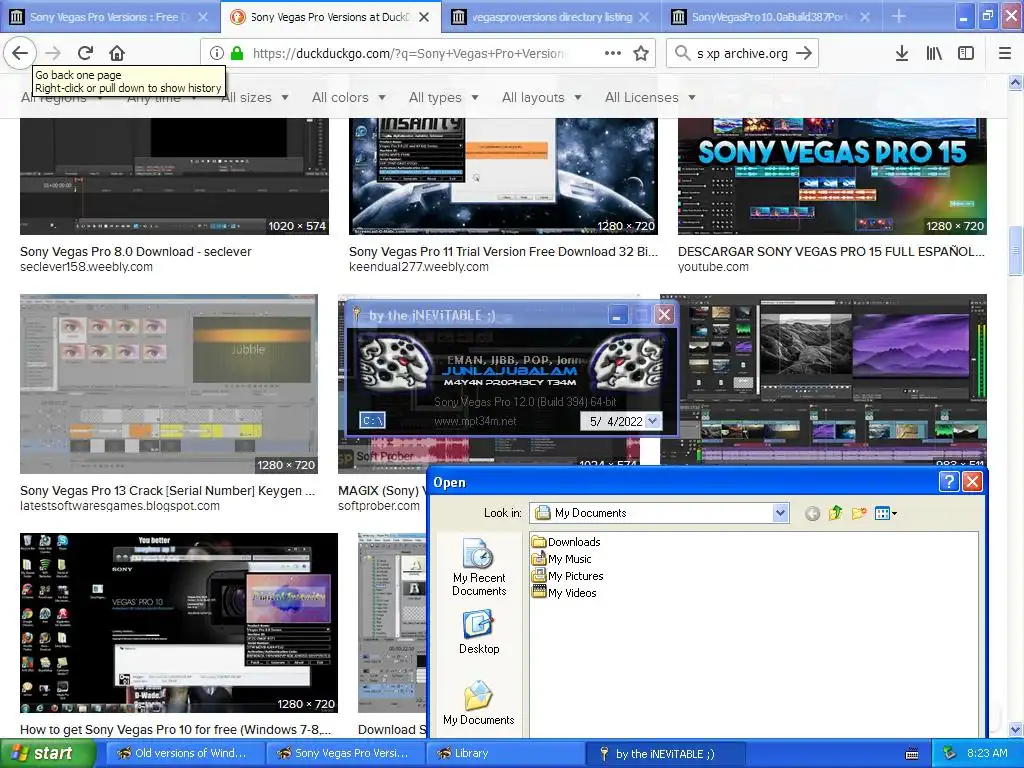Image resolution: width=1024 pixels, height=768 pixels.
Task: Select the My Pictures folder
Action: (x=568, y=575)
